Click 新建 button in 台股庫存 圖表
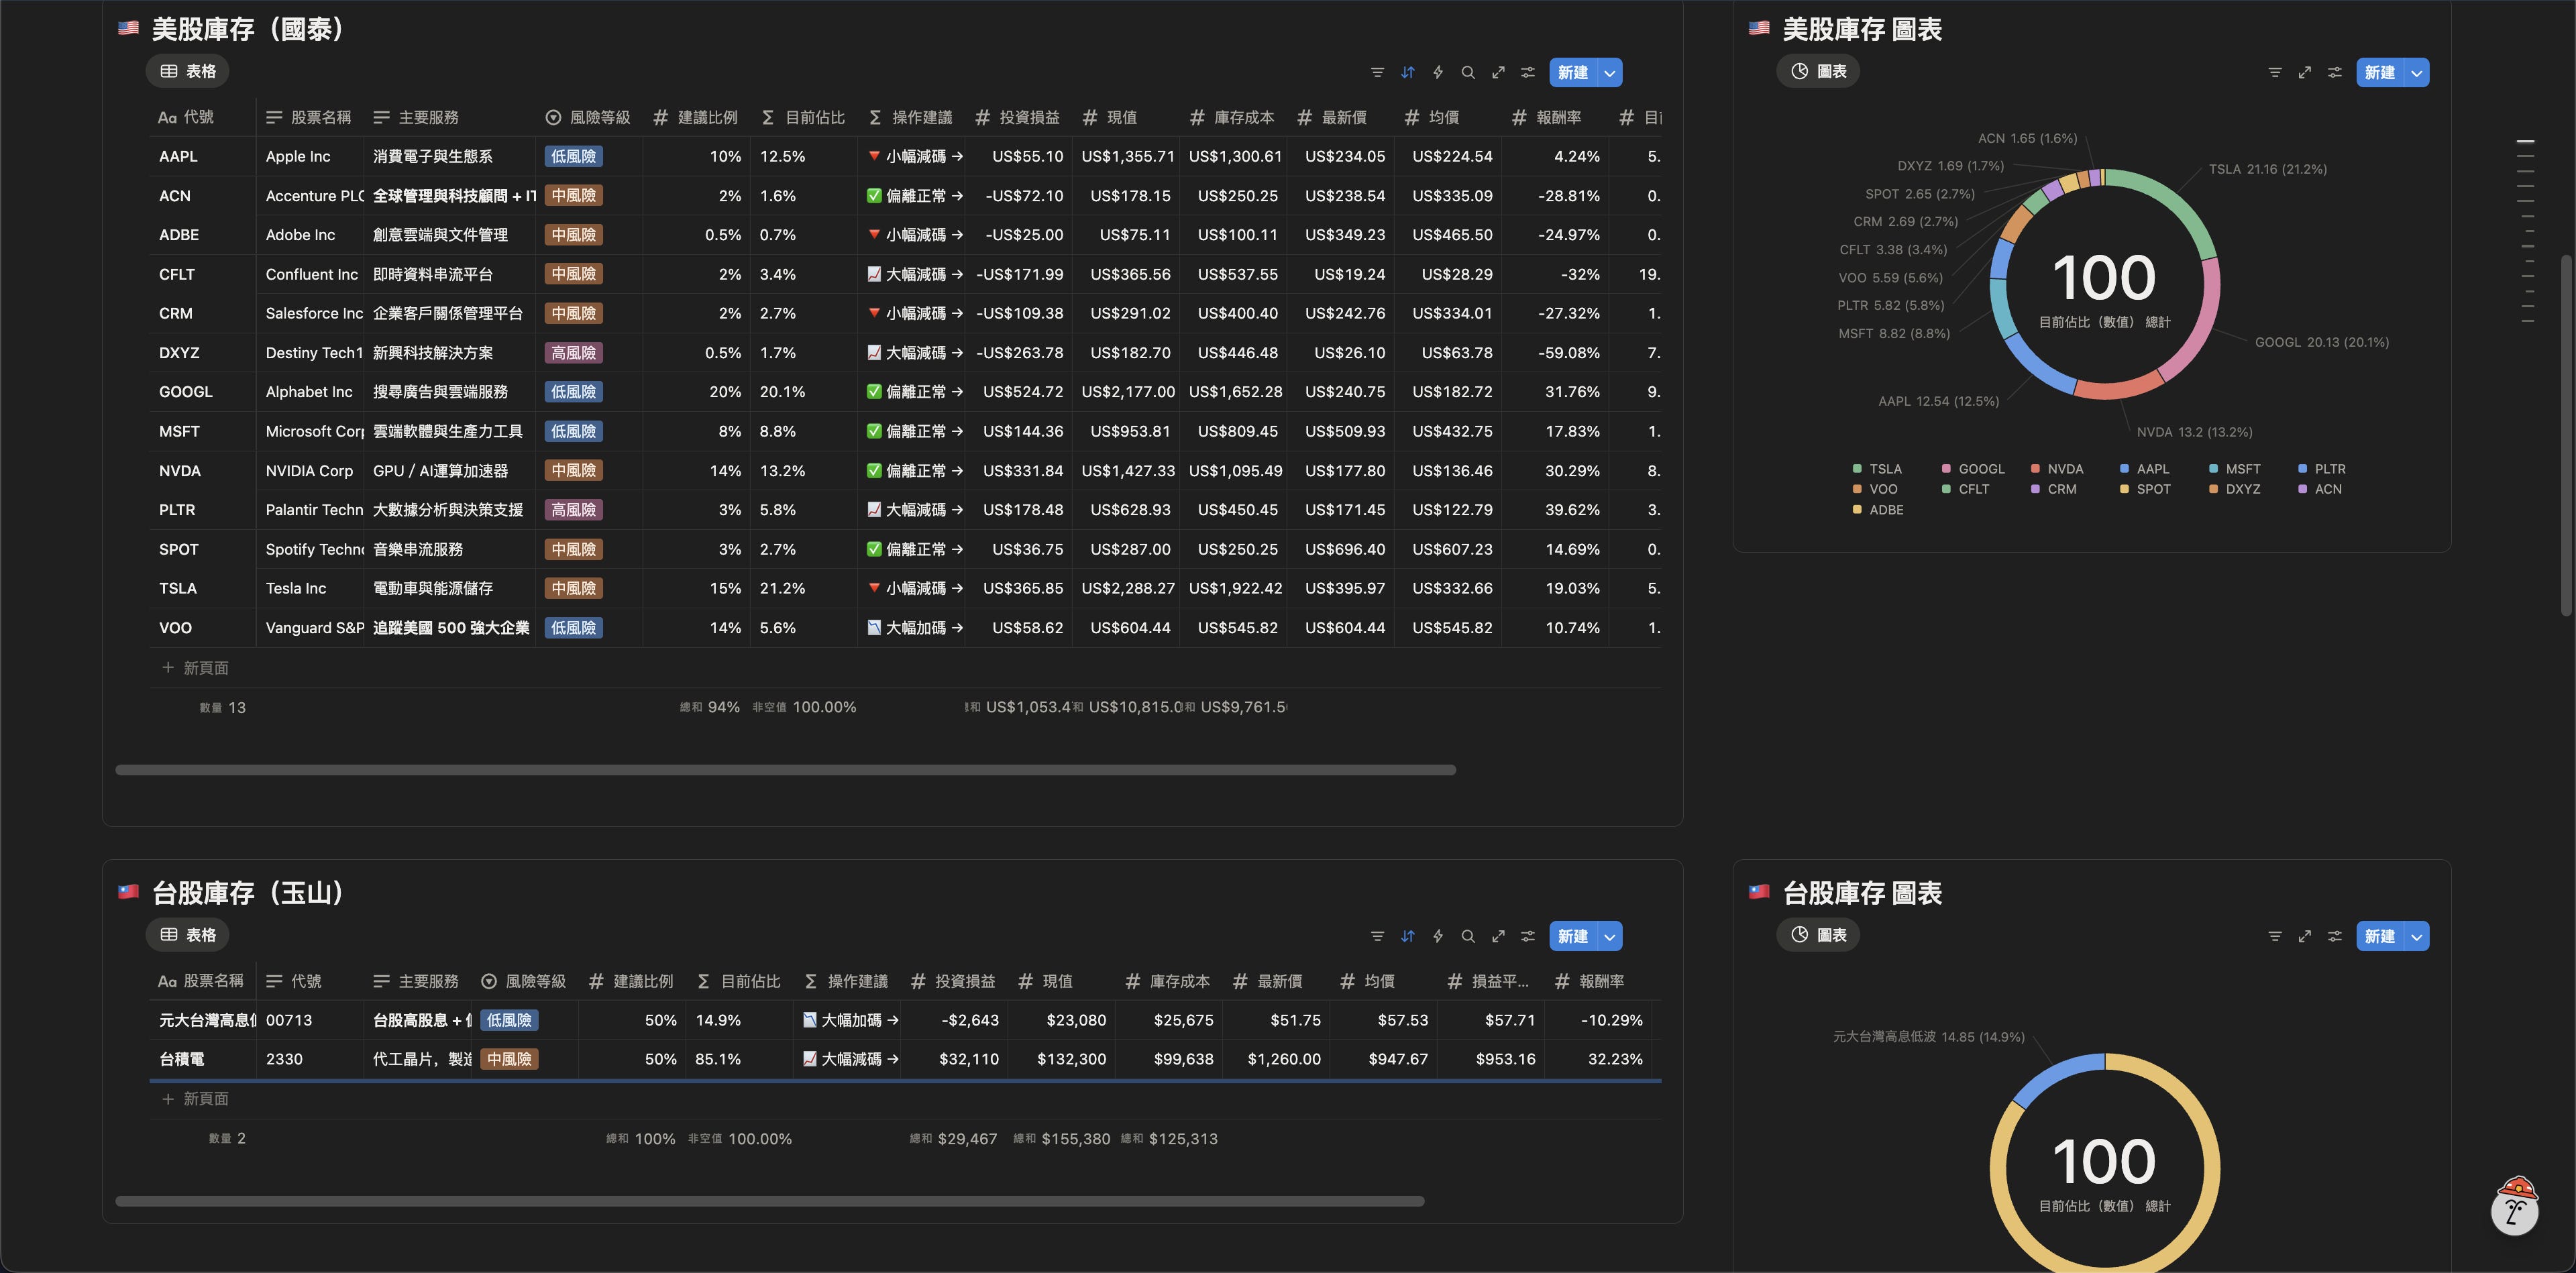Screen dimensions: 2576x1273 (2379, 936)
